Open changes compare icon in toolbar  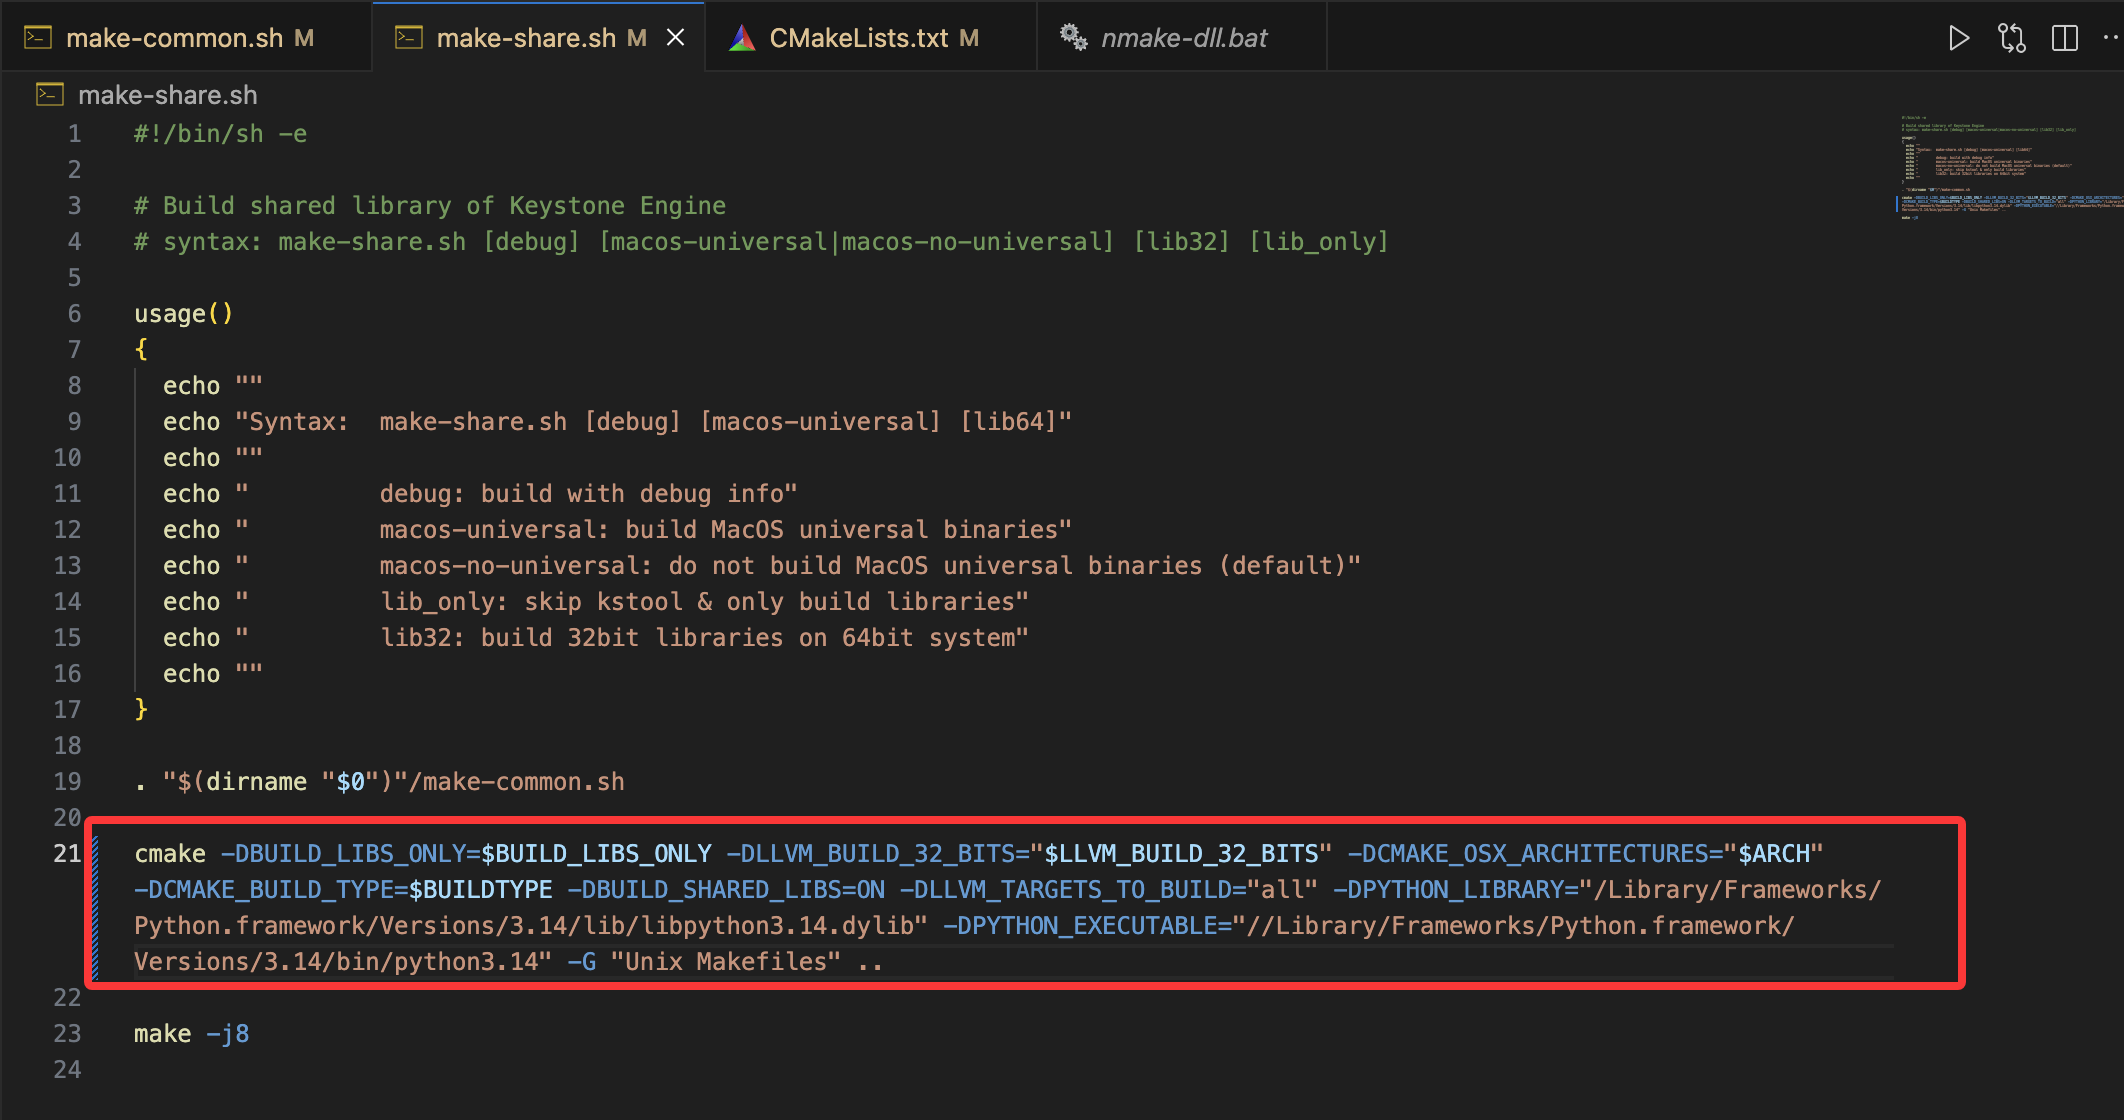pyautogui.click(x=2011, y=38)
